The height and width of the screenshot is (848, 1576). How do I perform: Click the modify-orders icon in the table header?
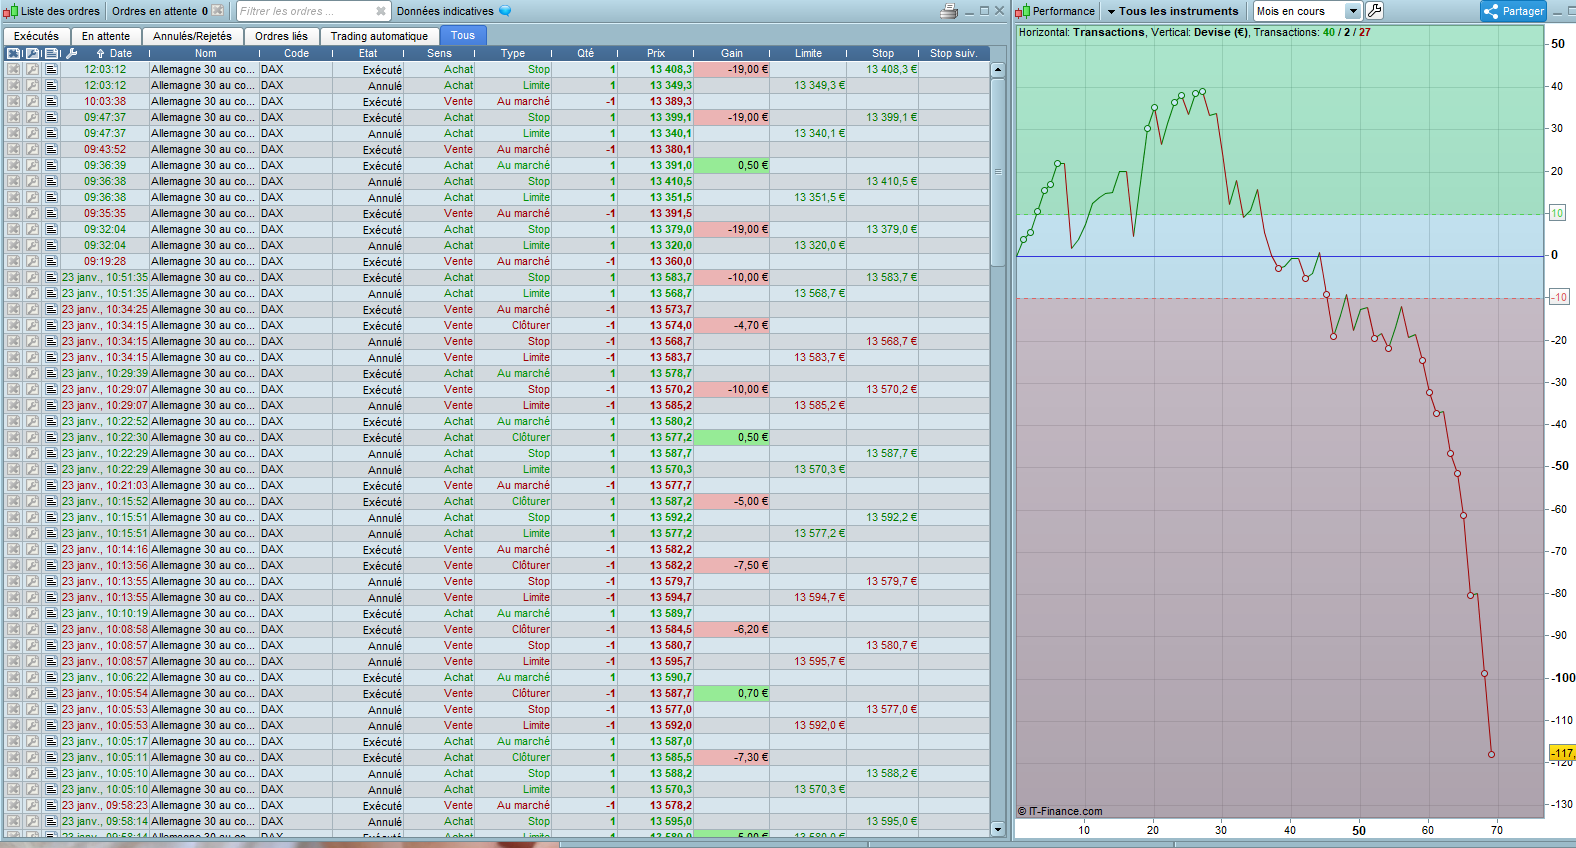coord(33,53)
